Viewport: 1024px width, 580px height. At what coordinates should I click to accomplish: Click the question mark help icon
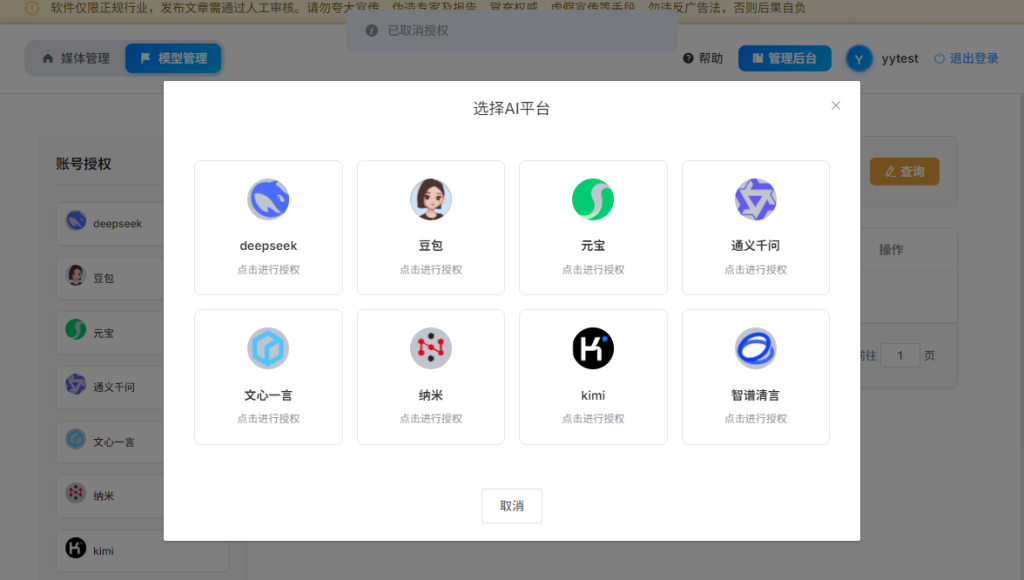click(688, 58)
